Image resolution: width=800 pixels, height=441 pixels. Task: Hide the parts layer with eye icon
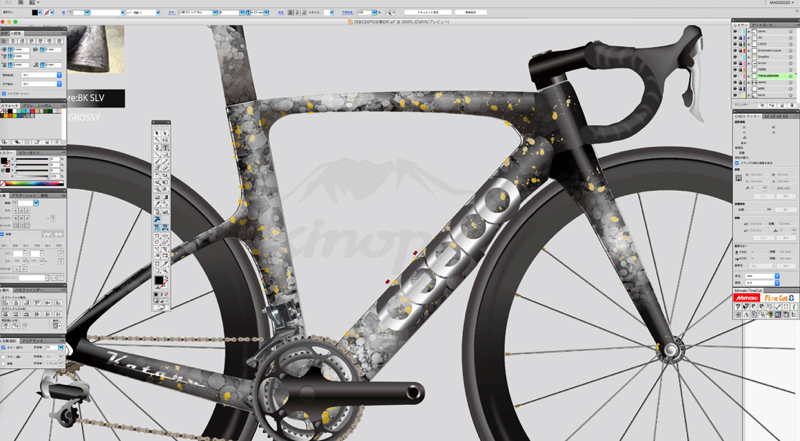[735, 31]
